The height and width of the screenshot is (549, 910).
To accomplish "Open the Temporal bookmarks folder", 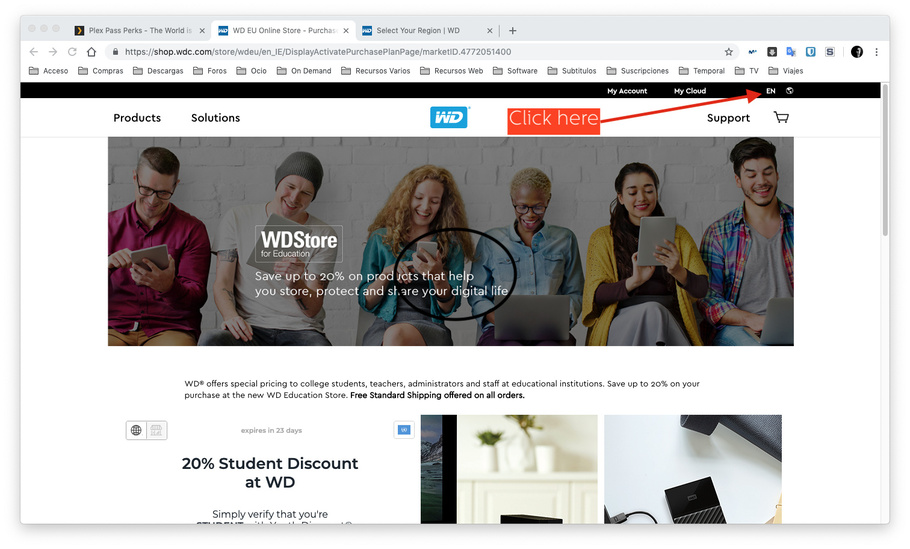I will (x=702, y=71).
